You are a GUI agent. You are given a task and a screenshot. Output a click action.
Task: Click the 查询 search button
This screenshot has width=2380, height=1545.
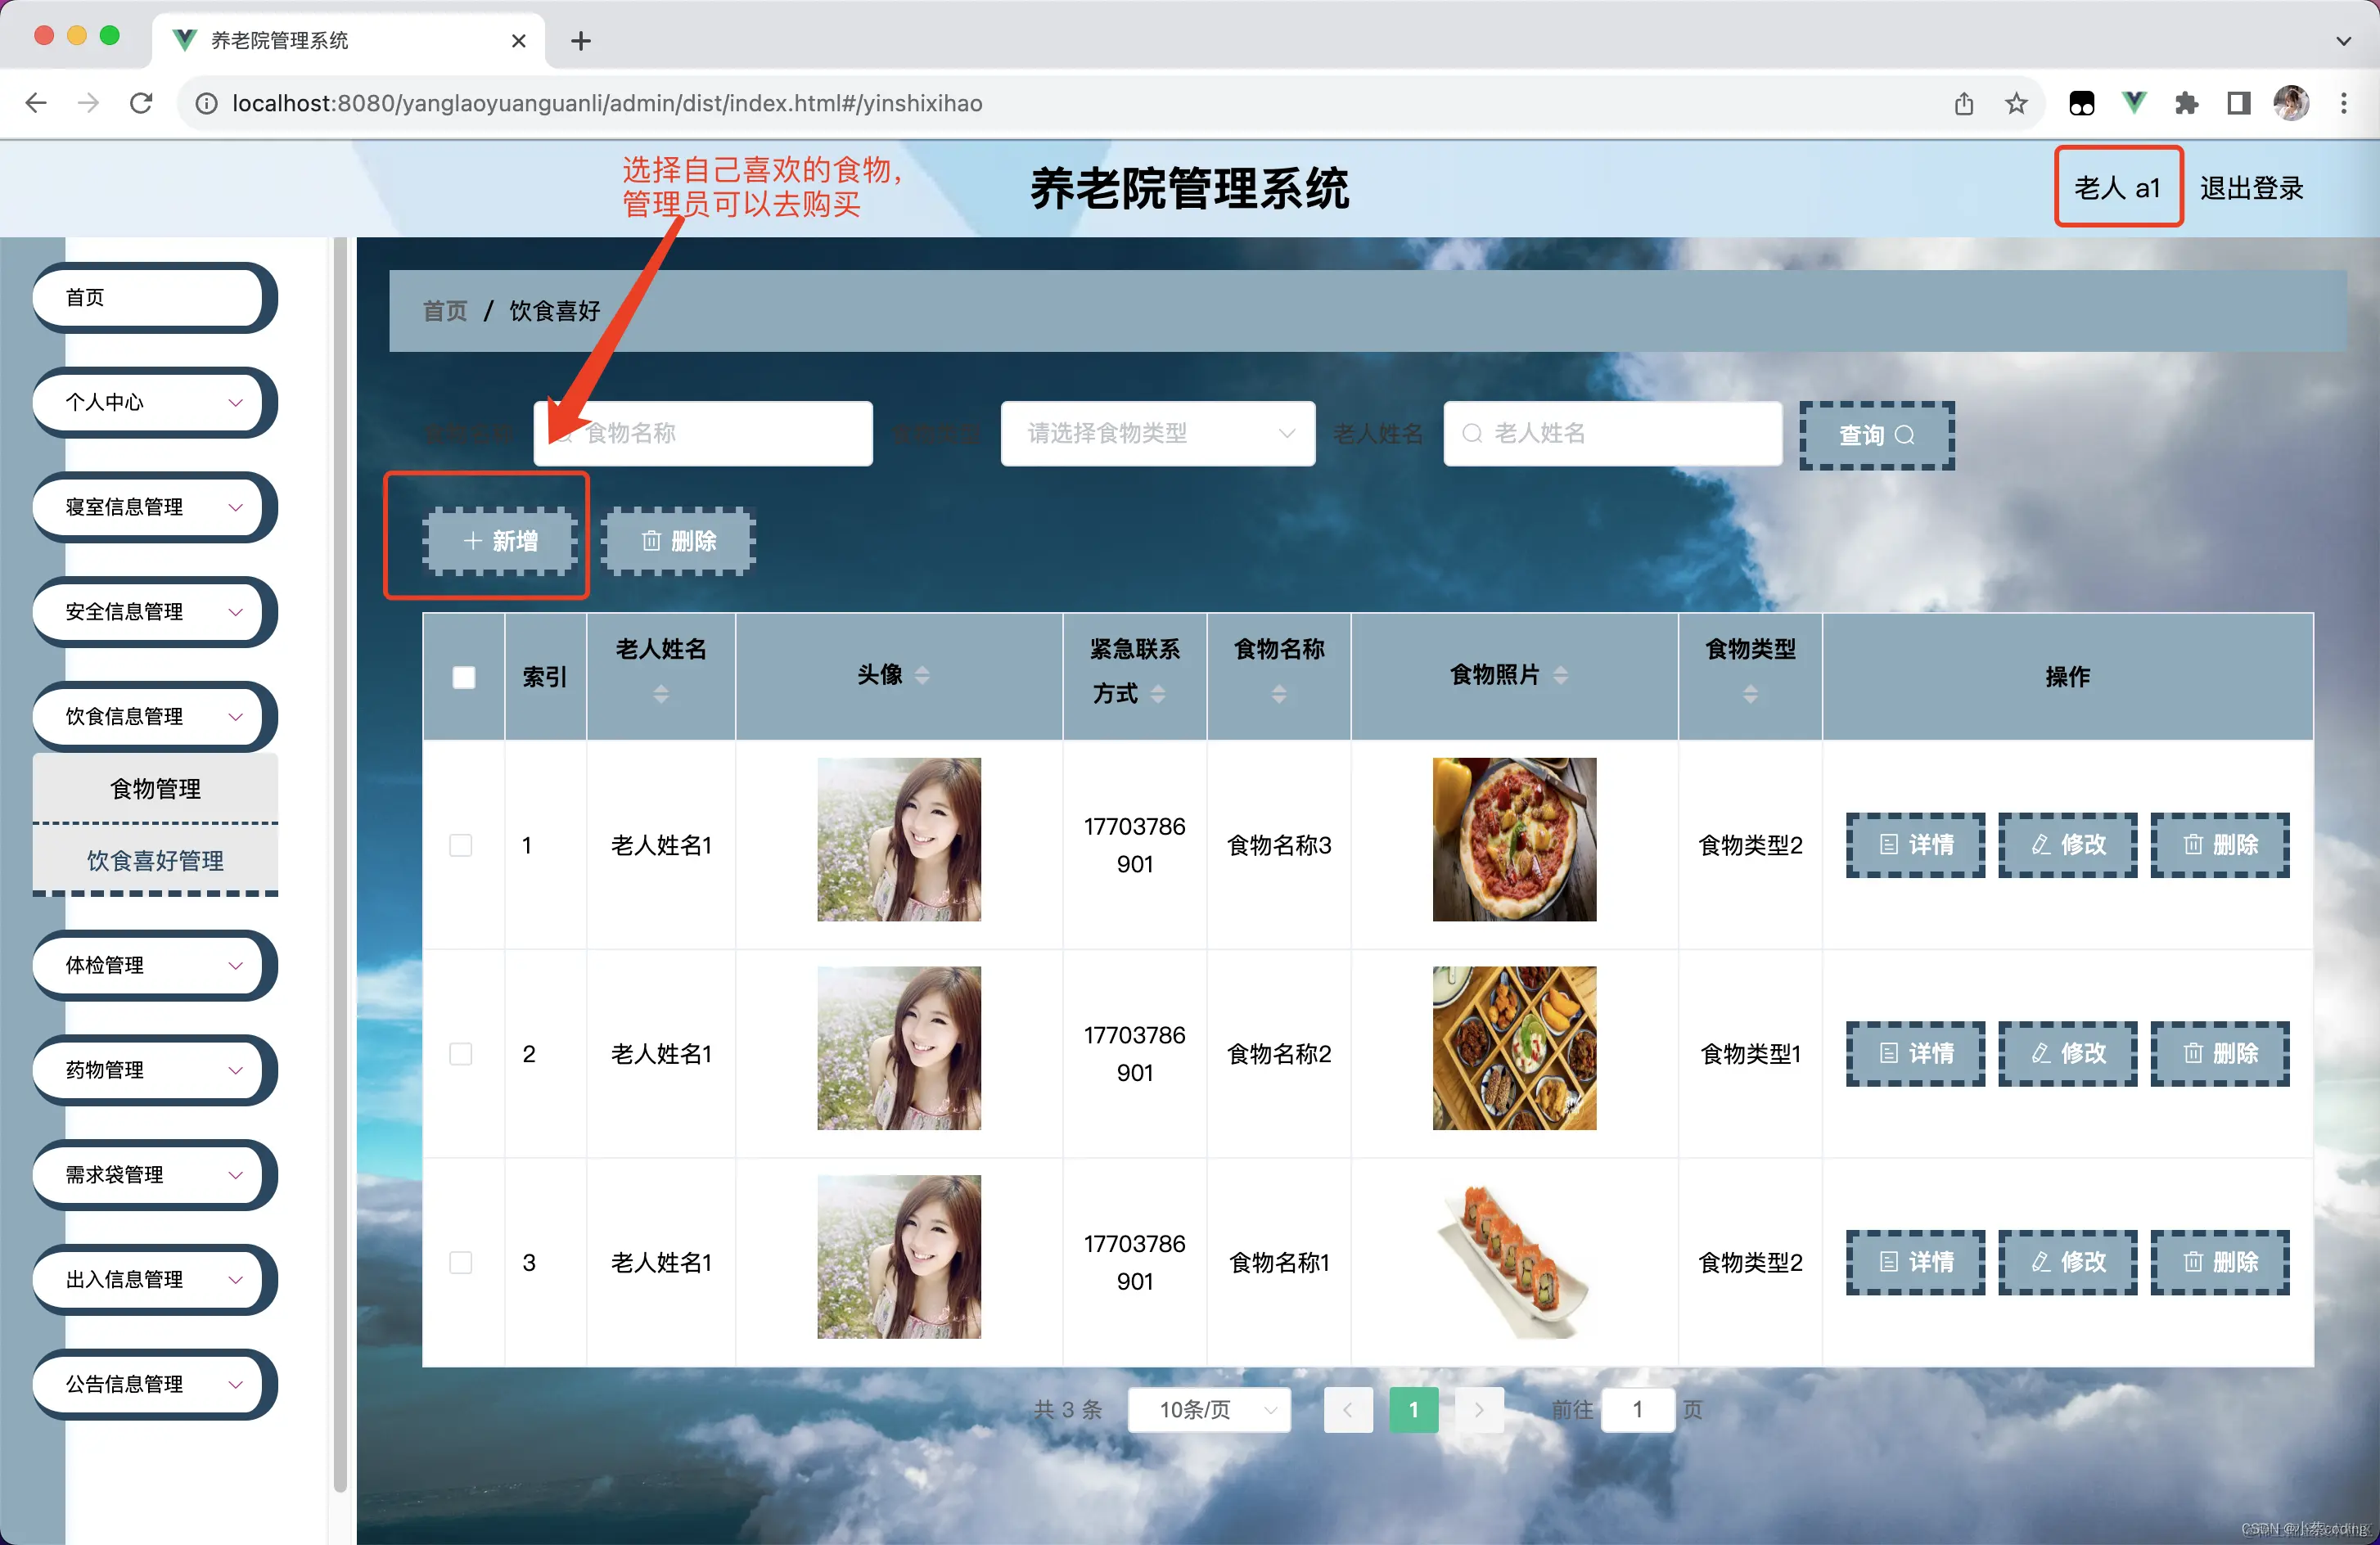click(1875, 435)
